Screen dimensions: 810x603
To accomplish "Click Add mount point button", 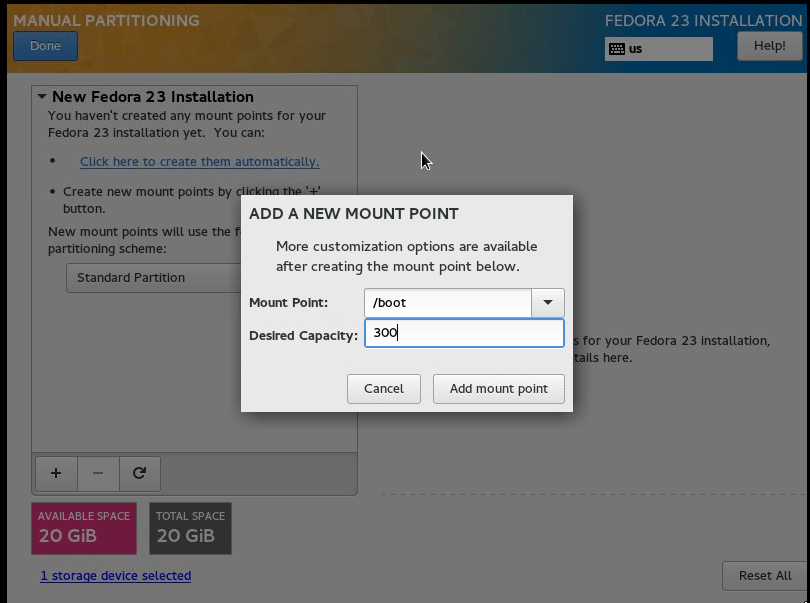I will pos(499,389).
